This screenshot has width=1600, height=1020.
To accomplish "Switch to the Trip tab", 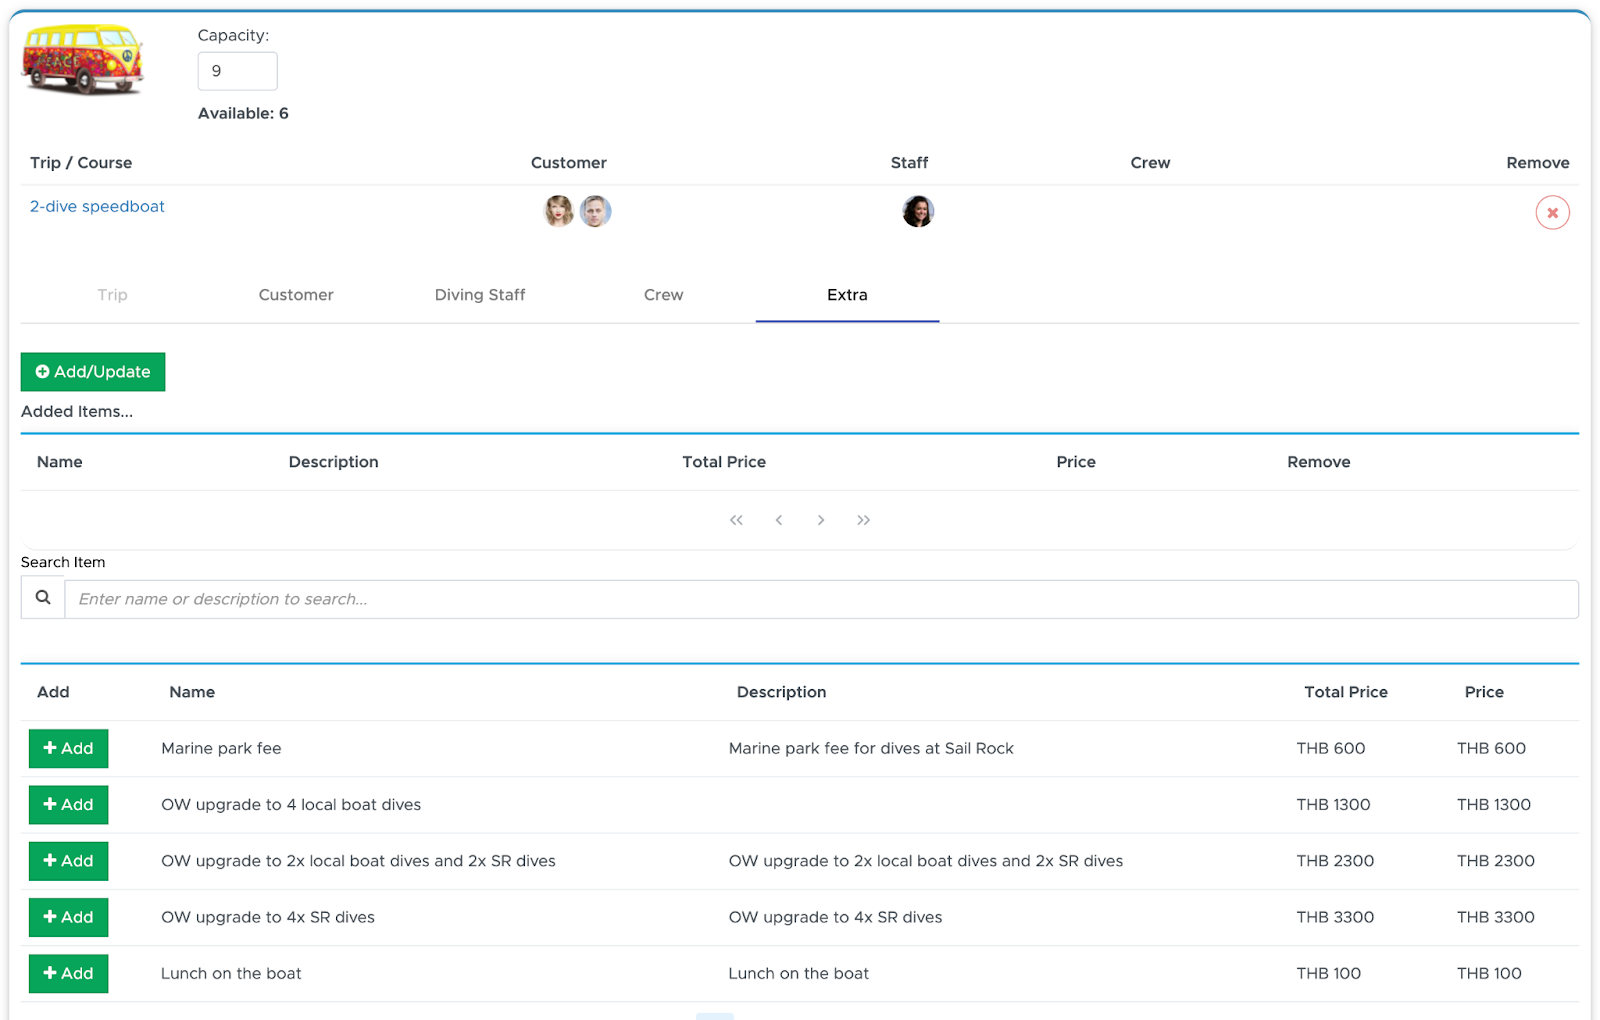I will click(112, 295).
